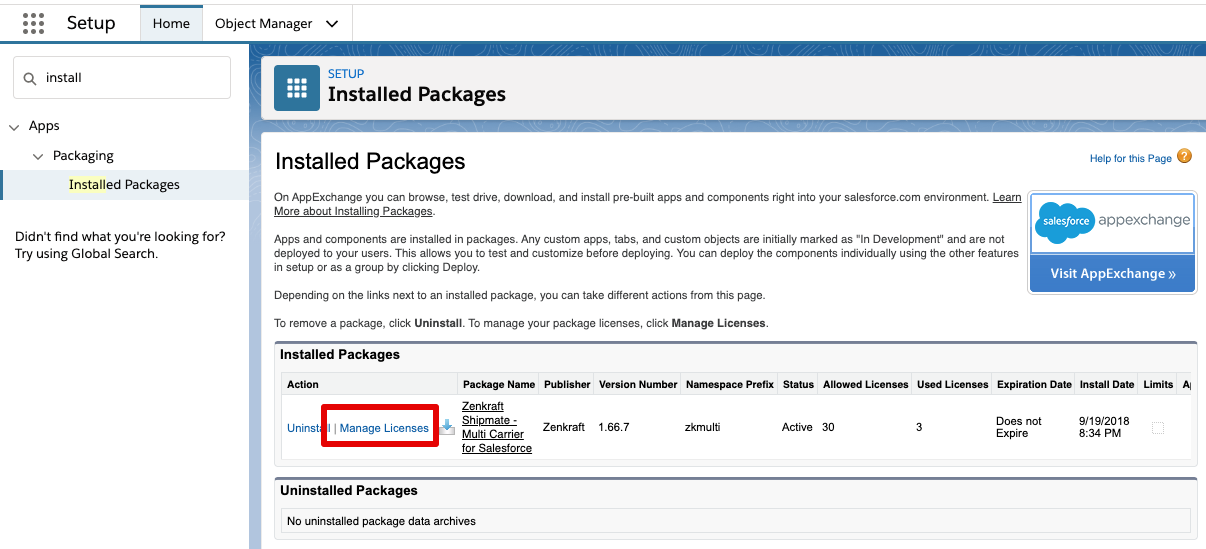Click the Install Date column header

click(x=1107, y=384)
